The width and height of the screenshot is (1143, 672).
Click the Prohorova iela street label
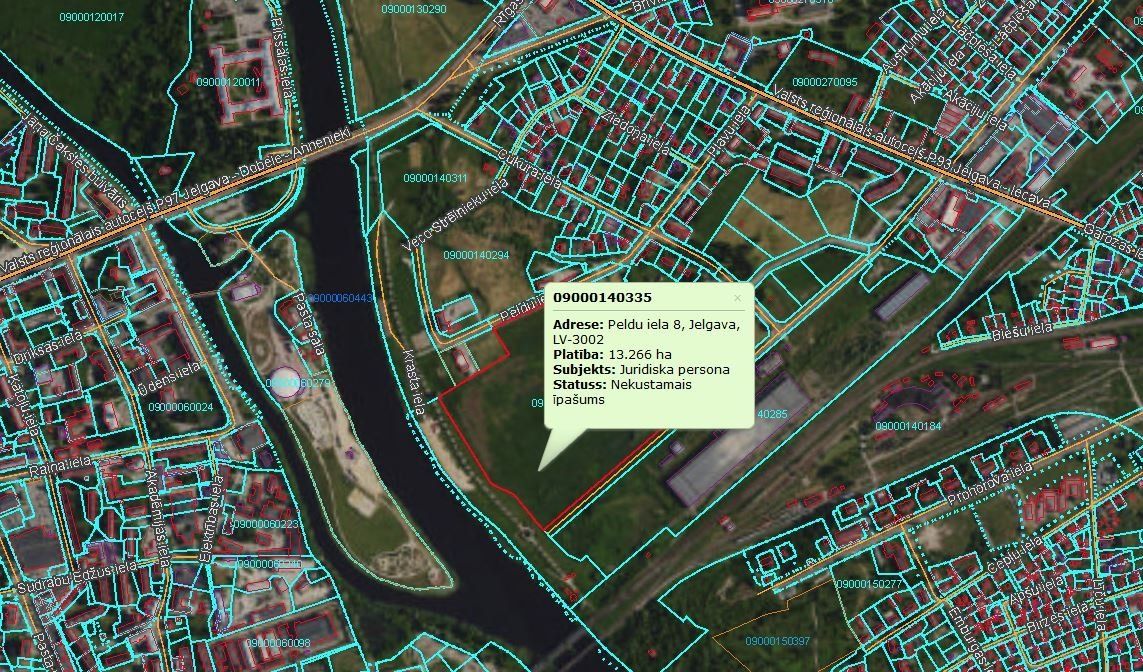(990, 484)
